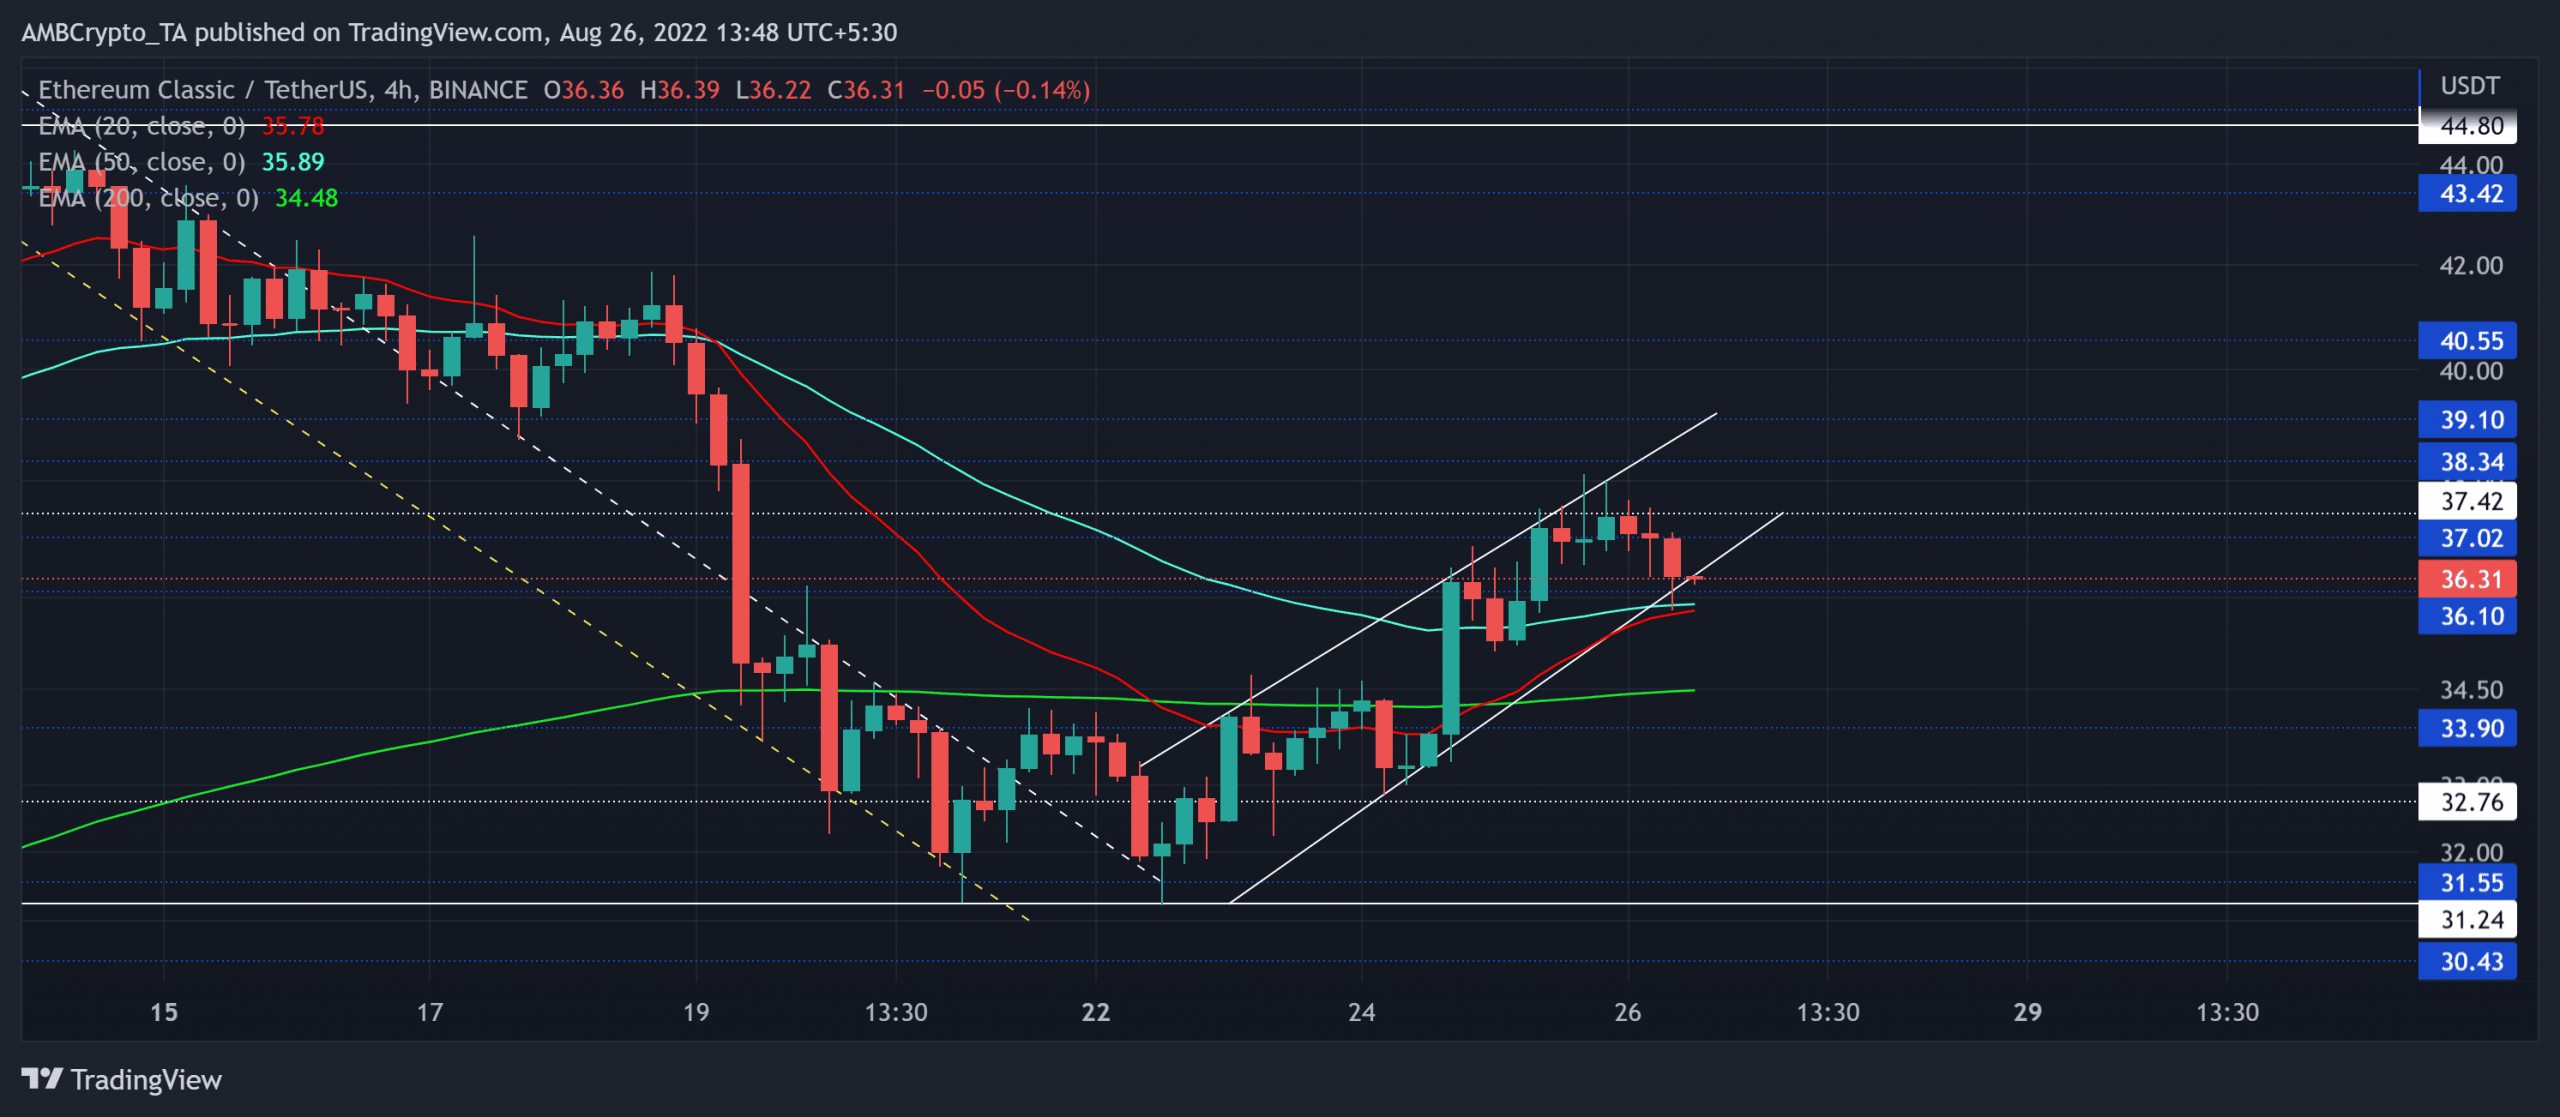Click the TradingView logo icon

42,1079
